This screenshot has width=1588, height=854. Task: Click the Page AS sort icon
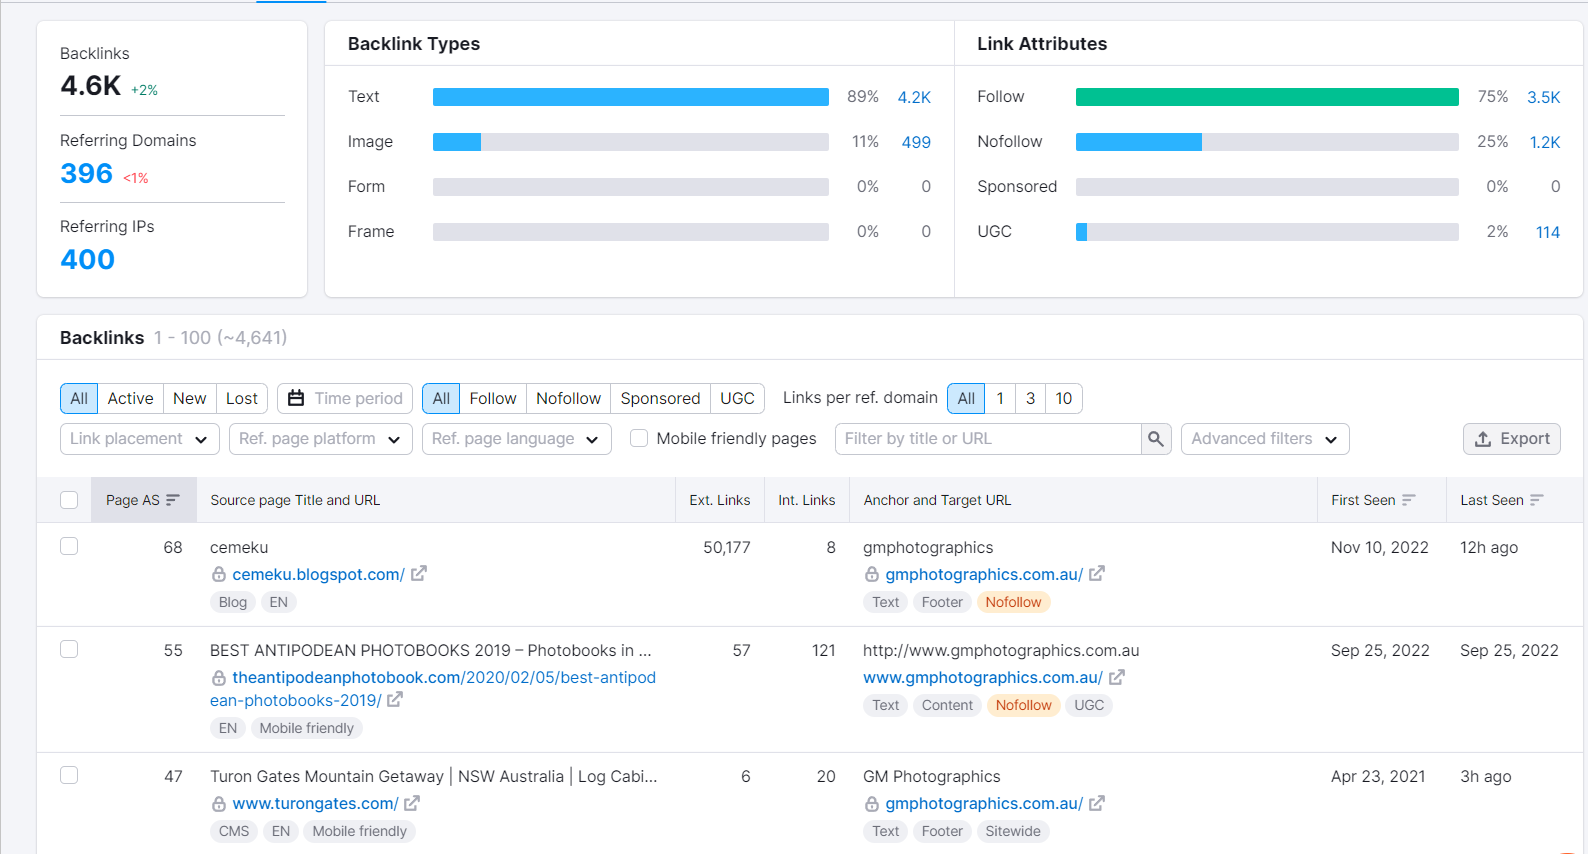[173, 500]
